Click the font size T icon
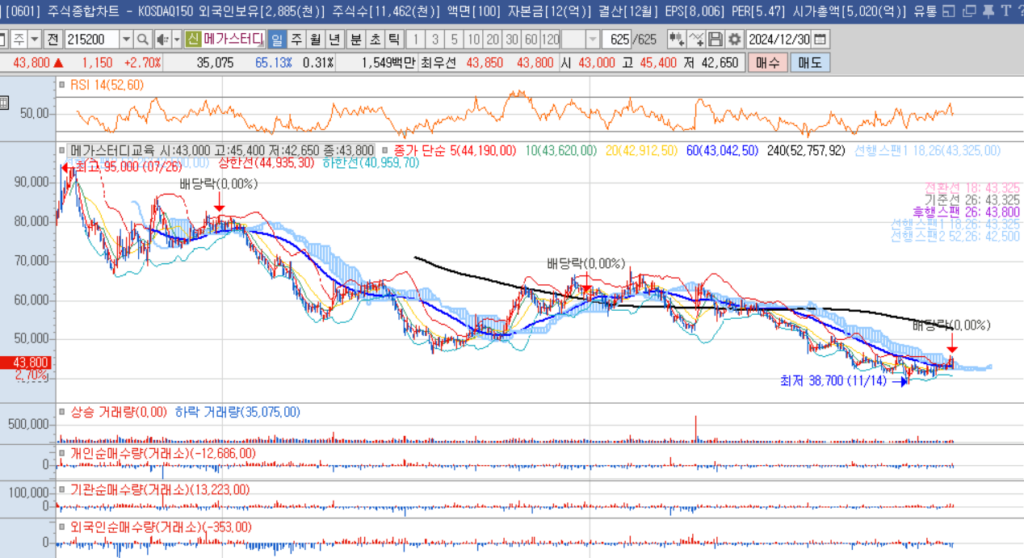This screenshot has width=1024, height=558. click(x=1004, y=10)
